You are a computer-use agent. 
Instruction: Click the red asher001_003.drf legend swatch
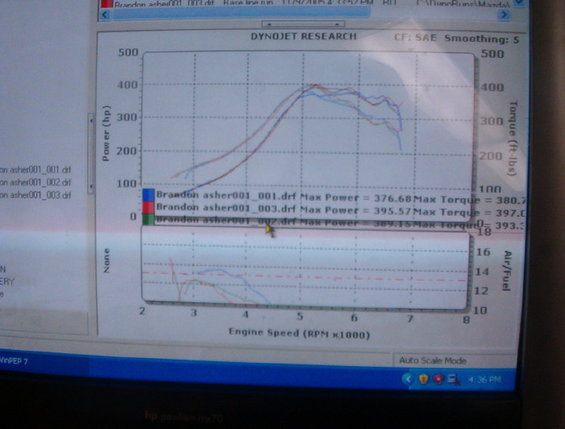(149, 207)
